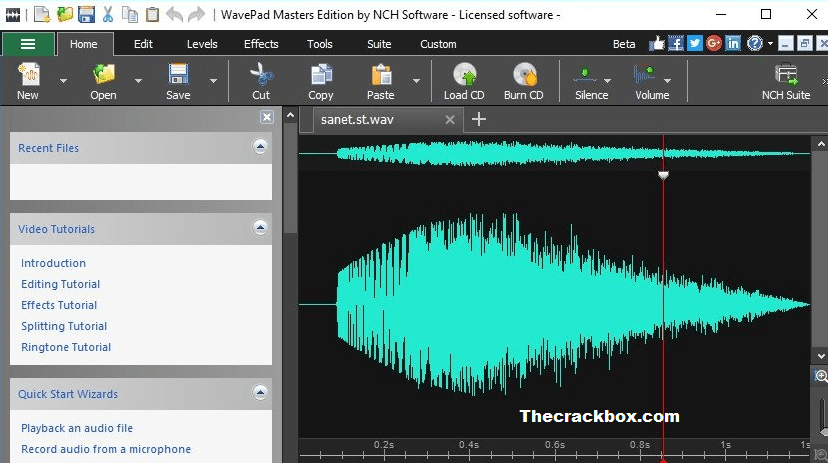Open the Editing Tutorial link
Viewport: 828px width, 463px height.
60,284
